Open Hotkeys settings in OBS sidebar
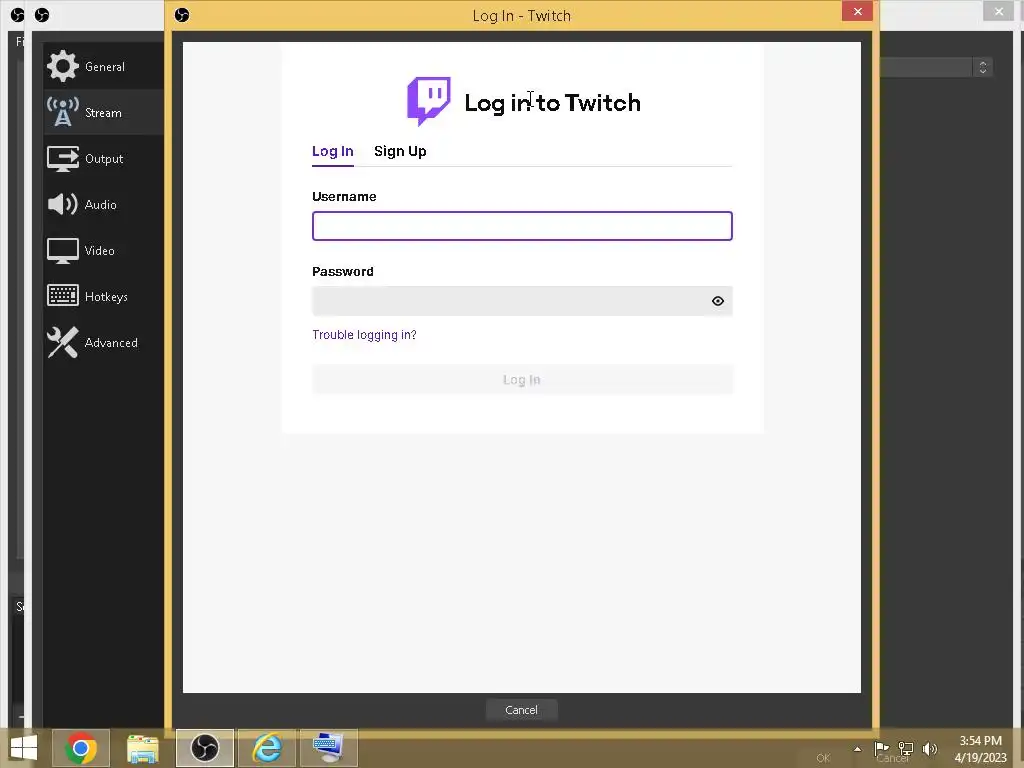Viewport: 1024px width, 768px height. pyautogui.click(x=103, y=296)
